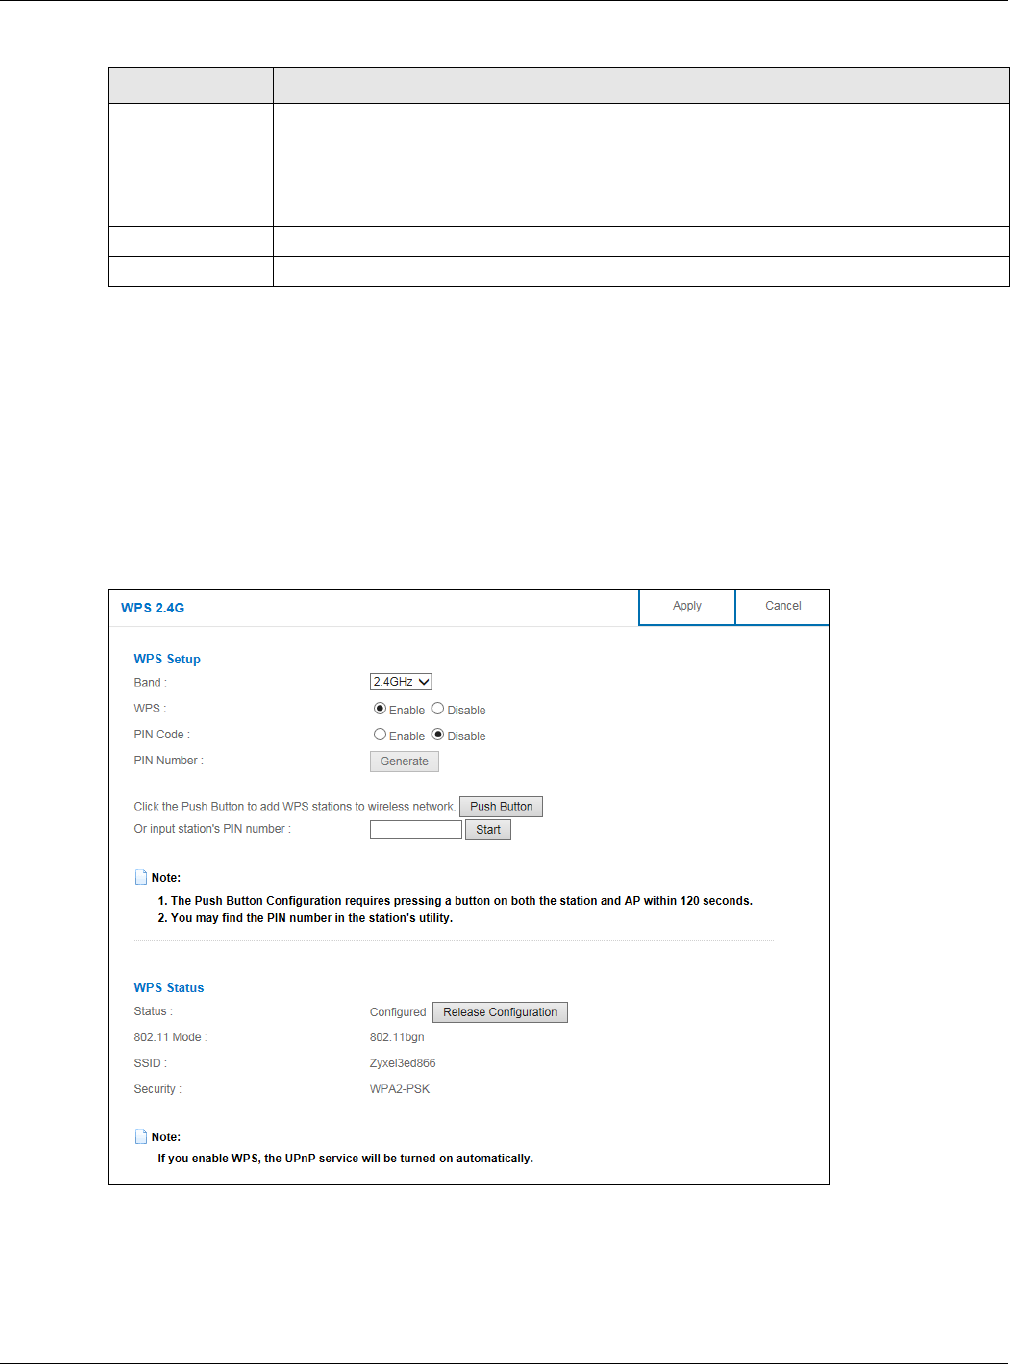
Task: Click the WPS Status heading
Action: pyautogui.click(x=169, y=987)
